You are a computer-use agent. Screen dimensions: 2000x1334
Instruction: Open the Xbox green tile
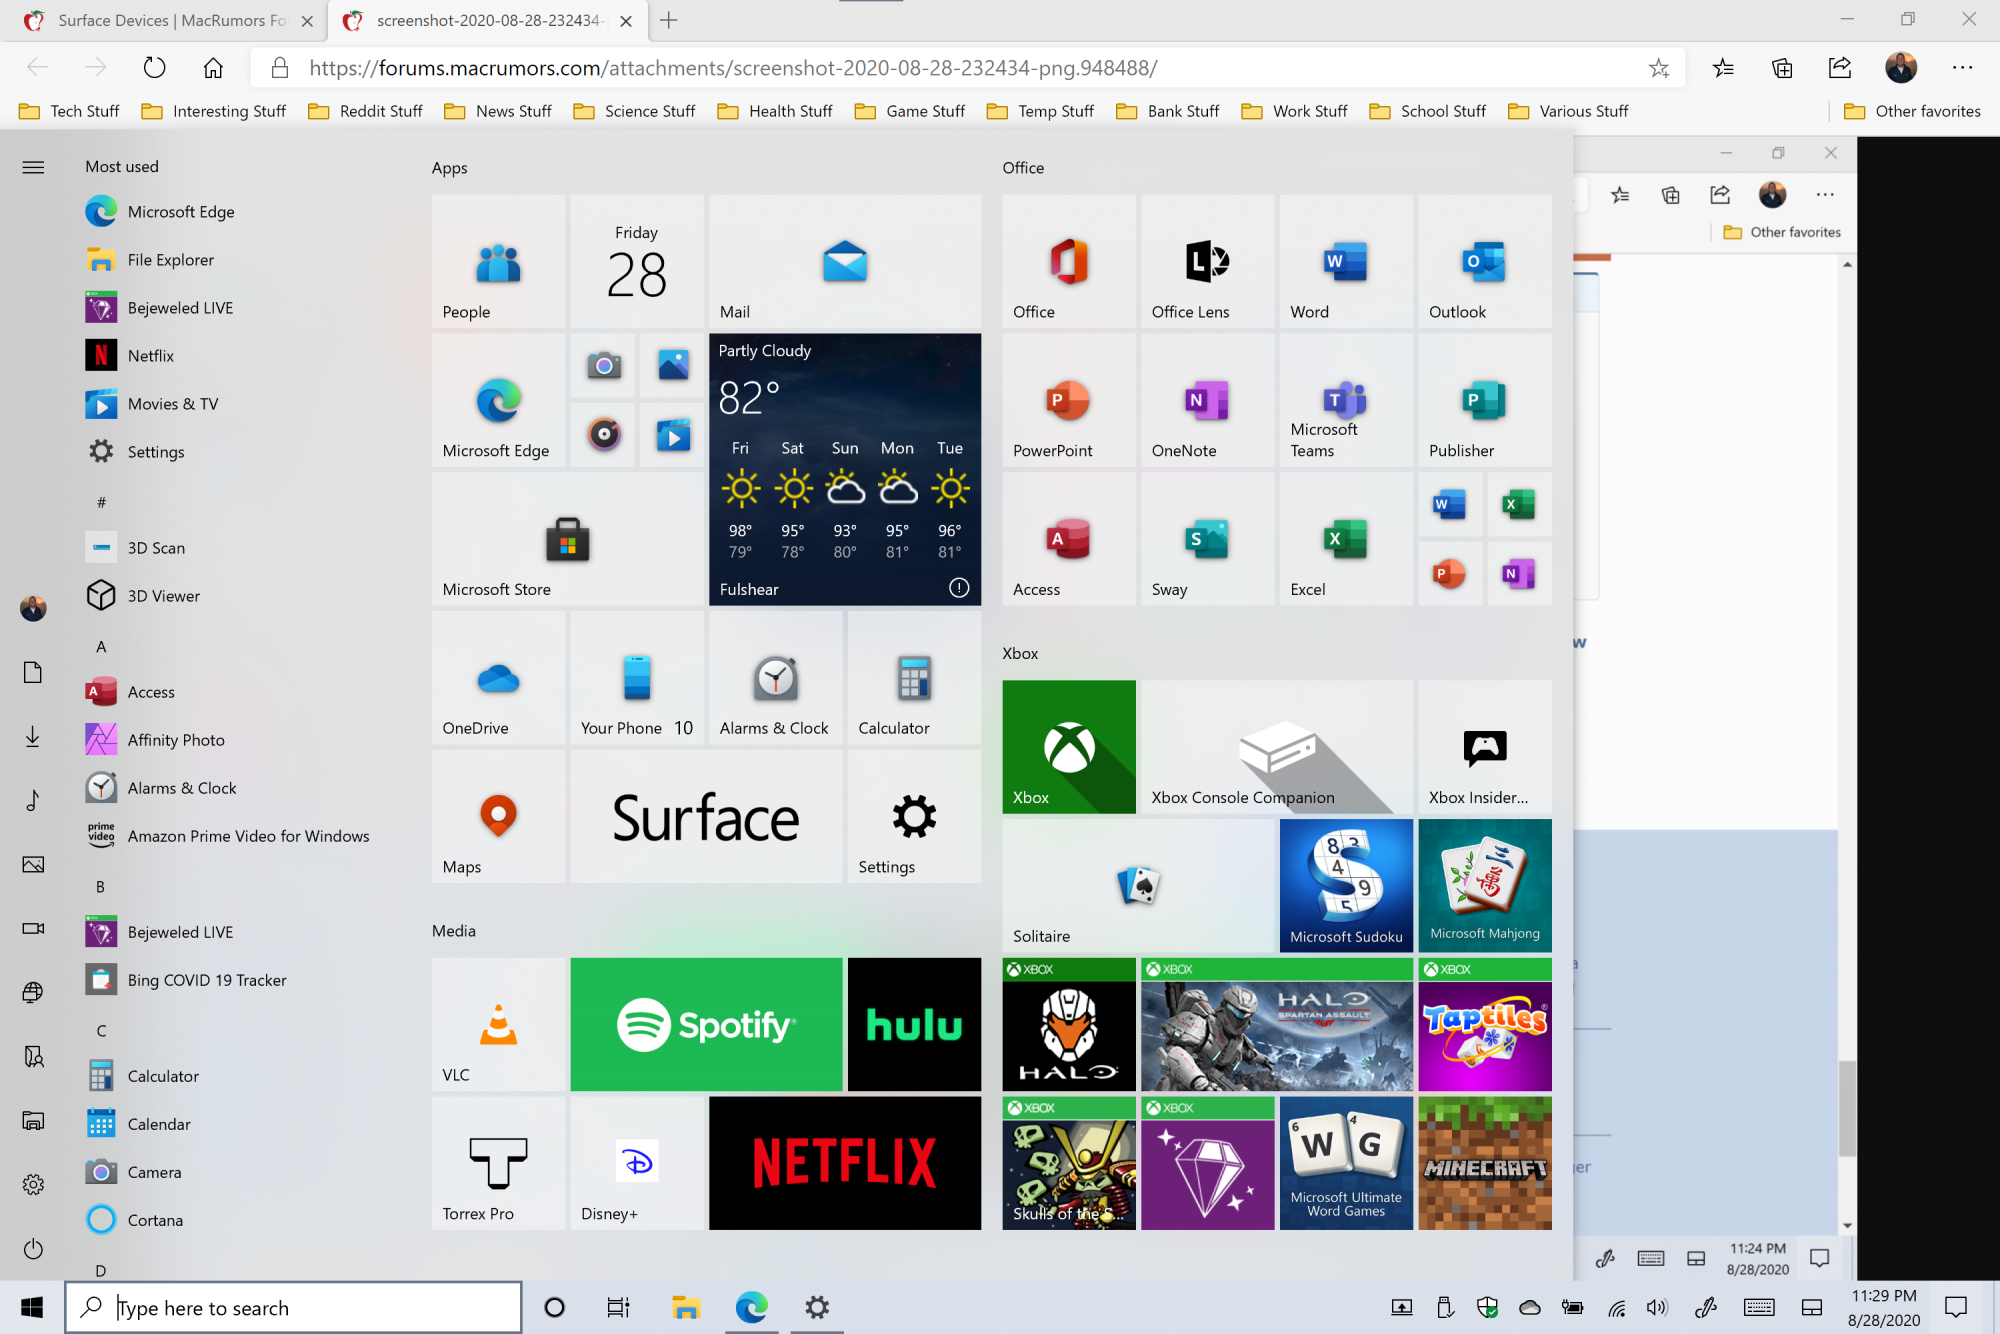[1068, 746]
